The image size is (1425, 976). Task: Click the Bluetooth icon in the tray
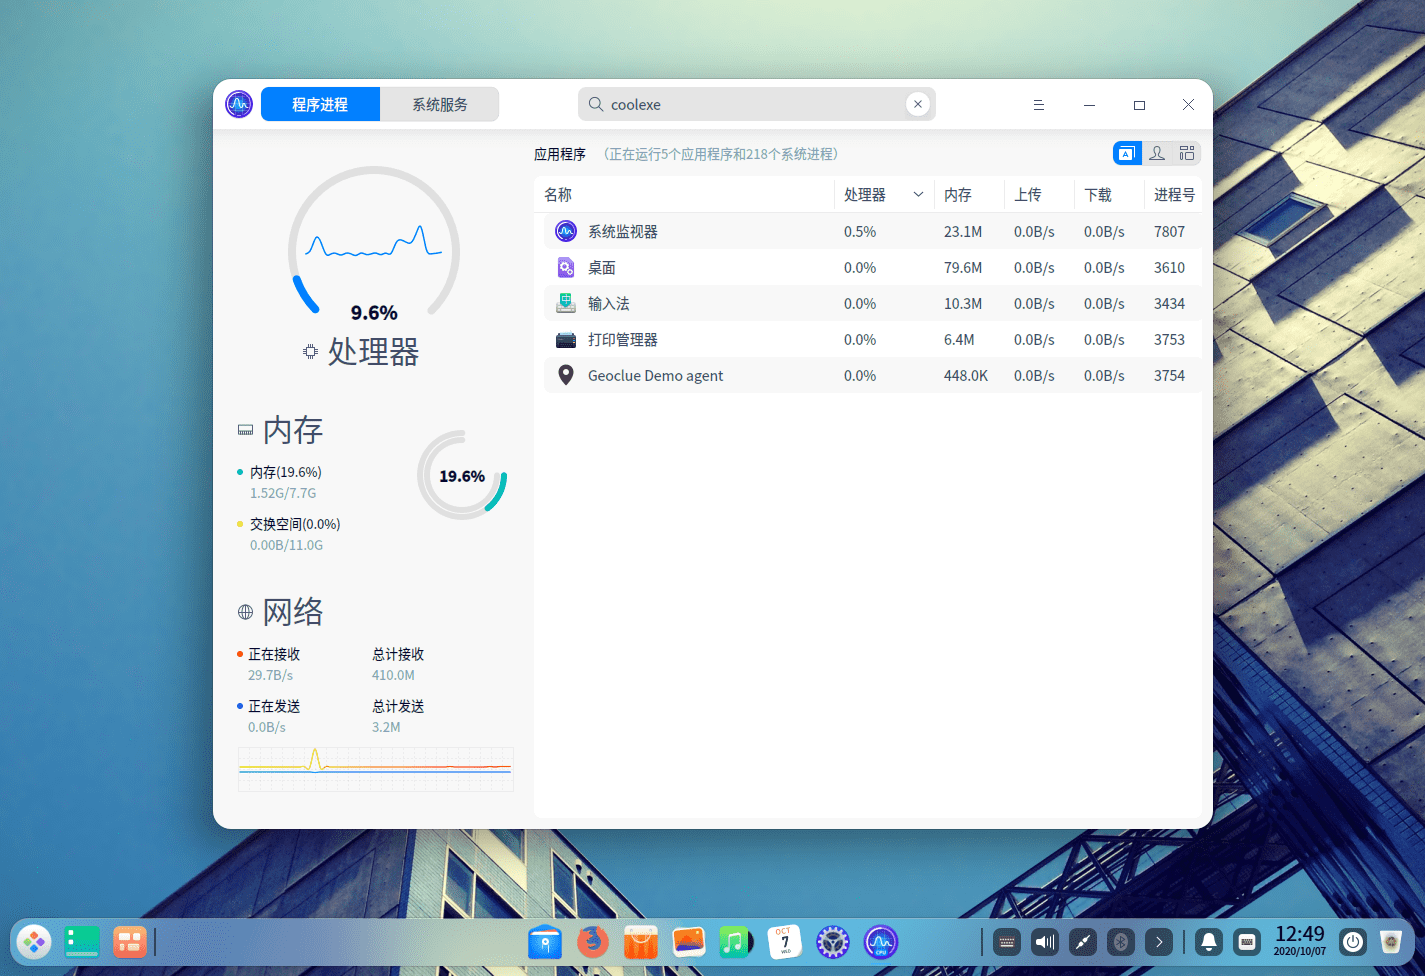click(1120, 941)
